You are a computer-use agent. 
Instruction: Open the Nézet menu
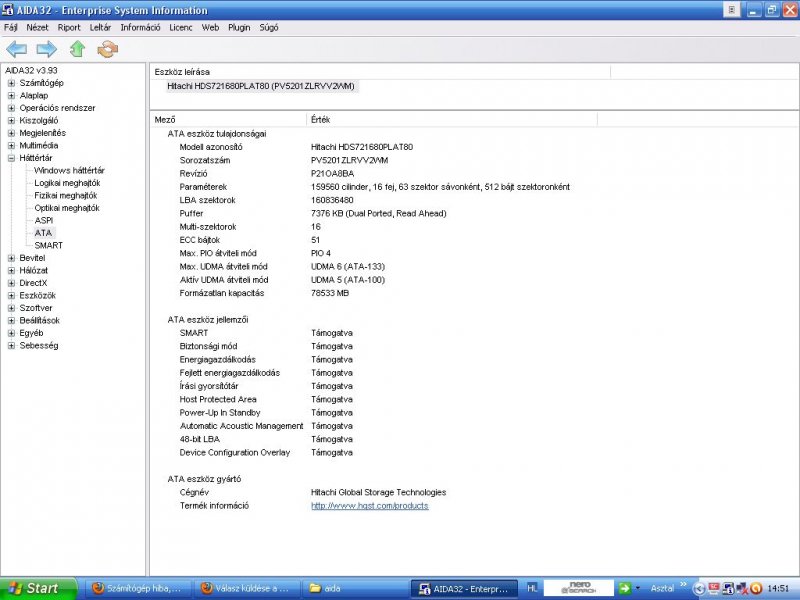37,28
